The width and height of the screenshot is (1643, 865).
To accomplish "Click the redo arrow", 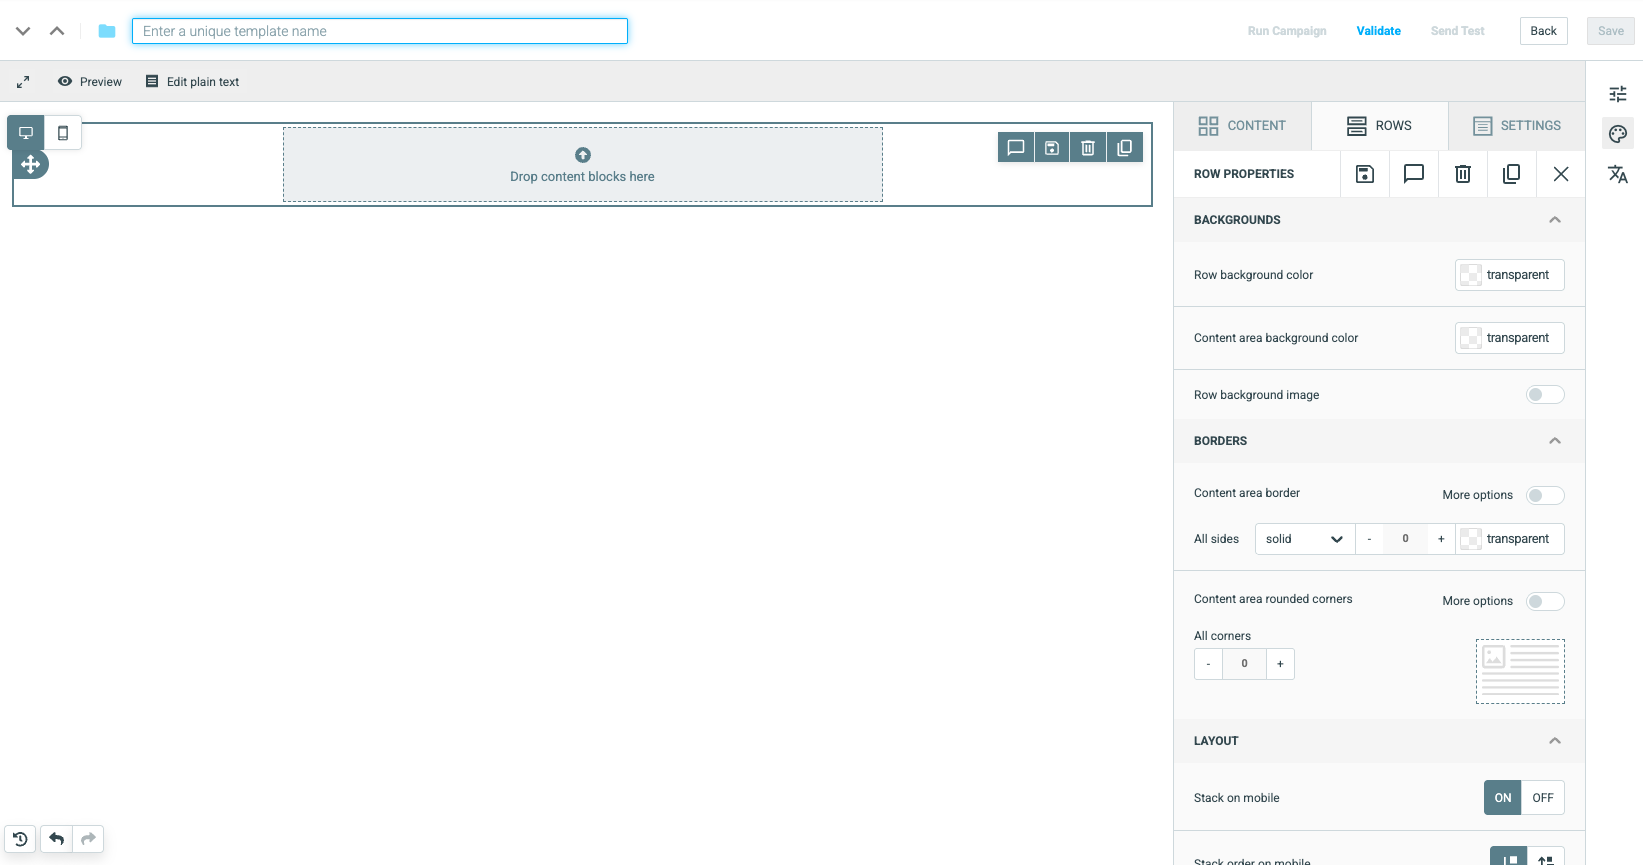I will [x=88, y=839].
